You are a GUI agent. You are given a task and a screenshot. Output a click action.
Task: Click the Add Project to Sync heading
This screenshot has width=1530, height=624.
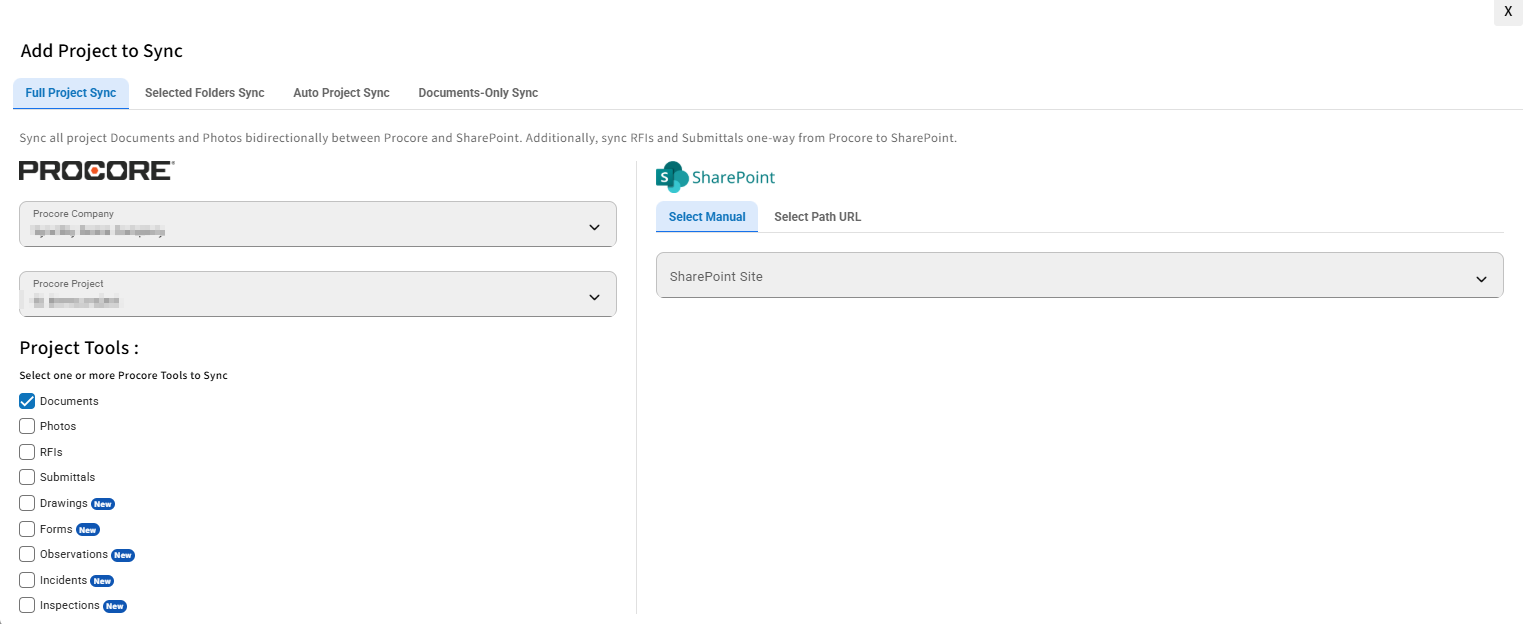point(102,51)
